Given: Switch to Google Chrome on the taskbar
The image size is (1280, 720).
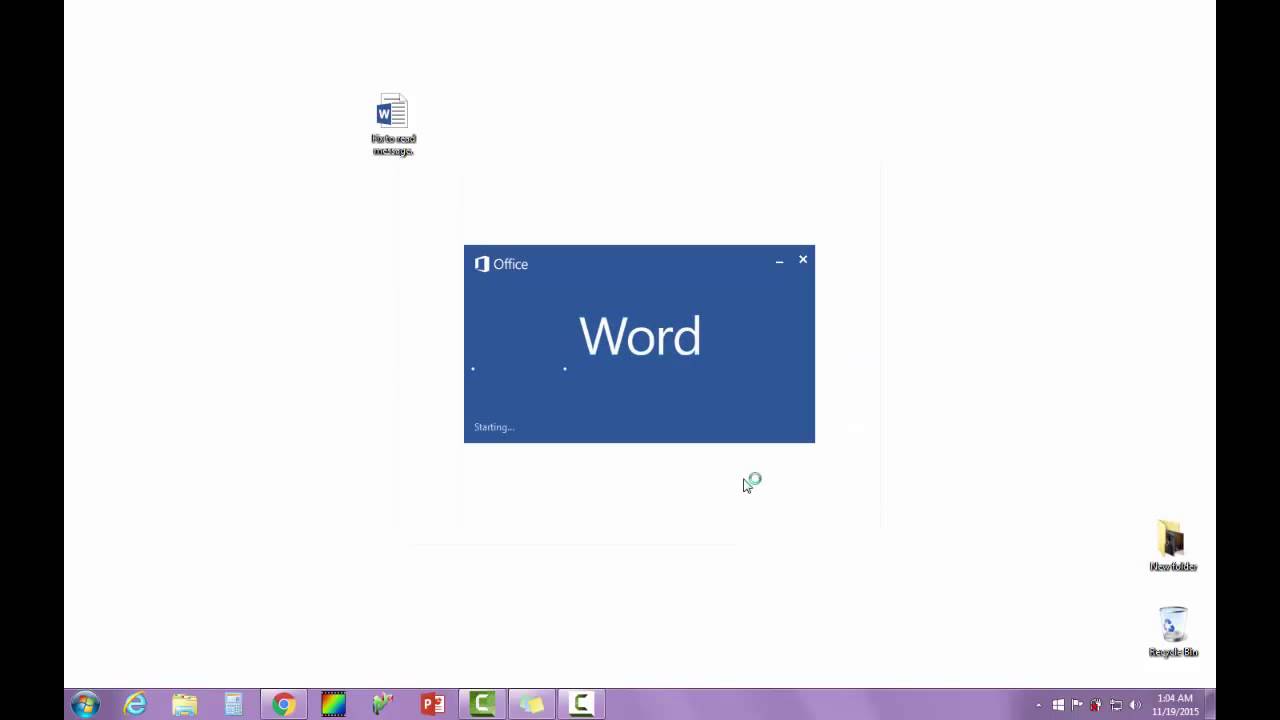Looking at the screenshot, I should (284, 705).
